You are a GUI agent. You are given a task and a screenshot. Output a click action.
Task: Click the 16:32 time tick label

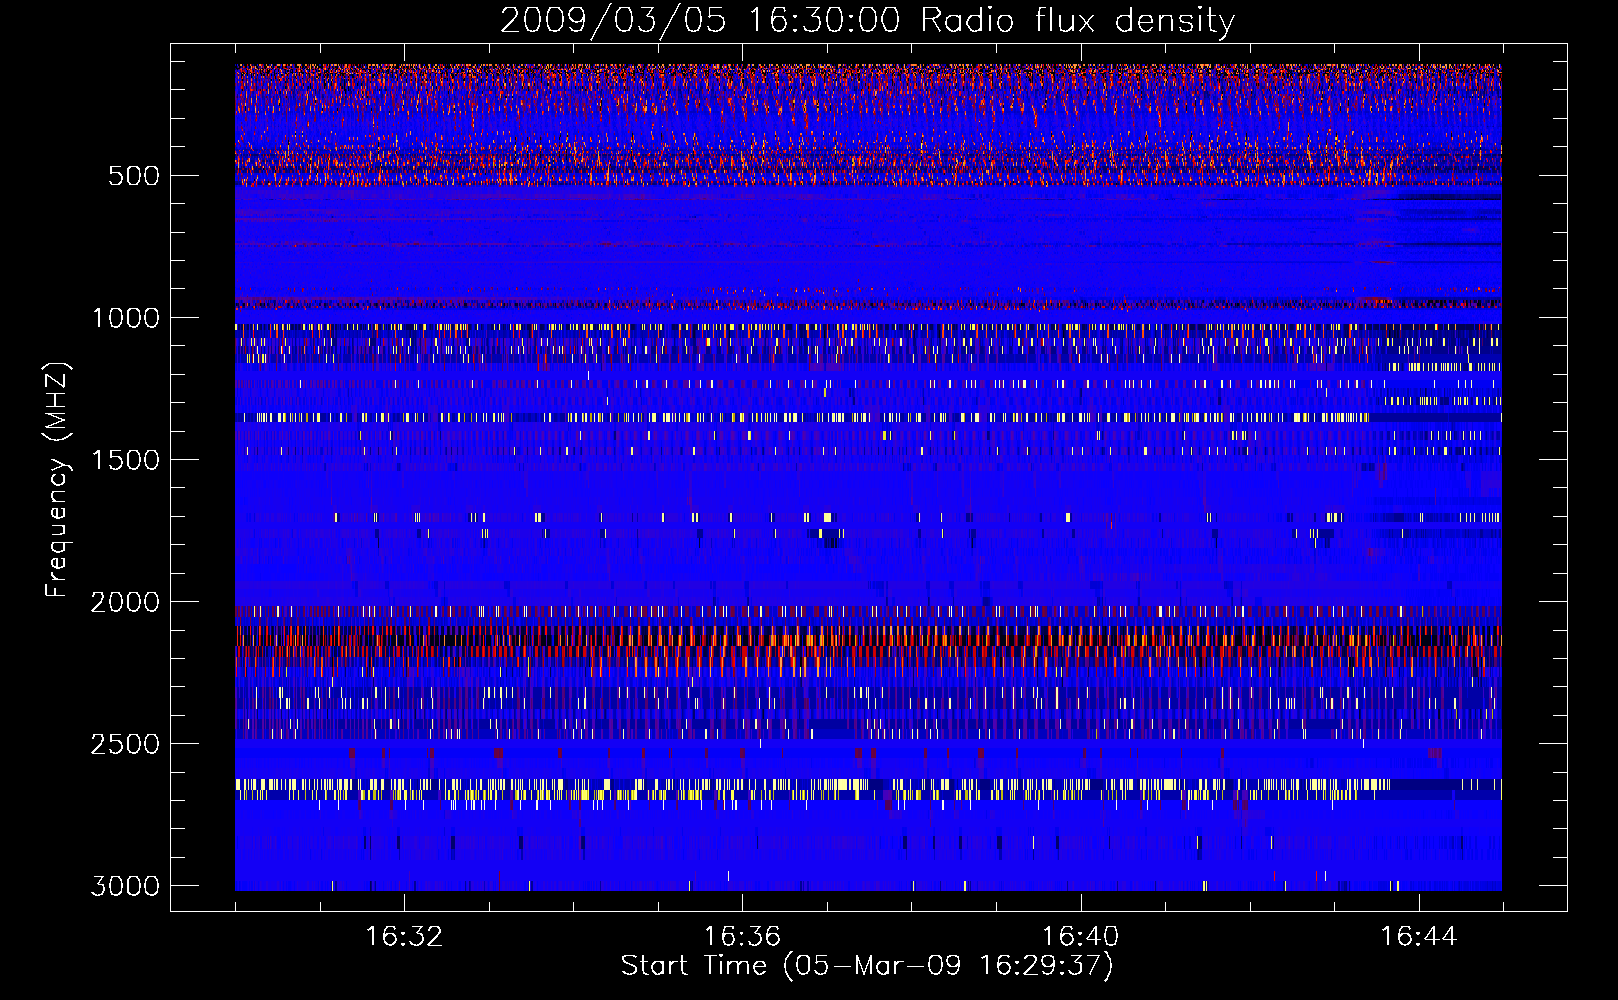404,937
